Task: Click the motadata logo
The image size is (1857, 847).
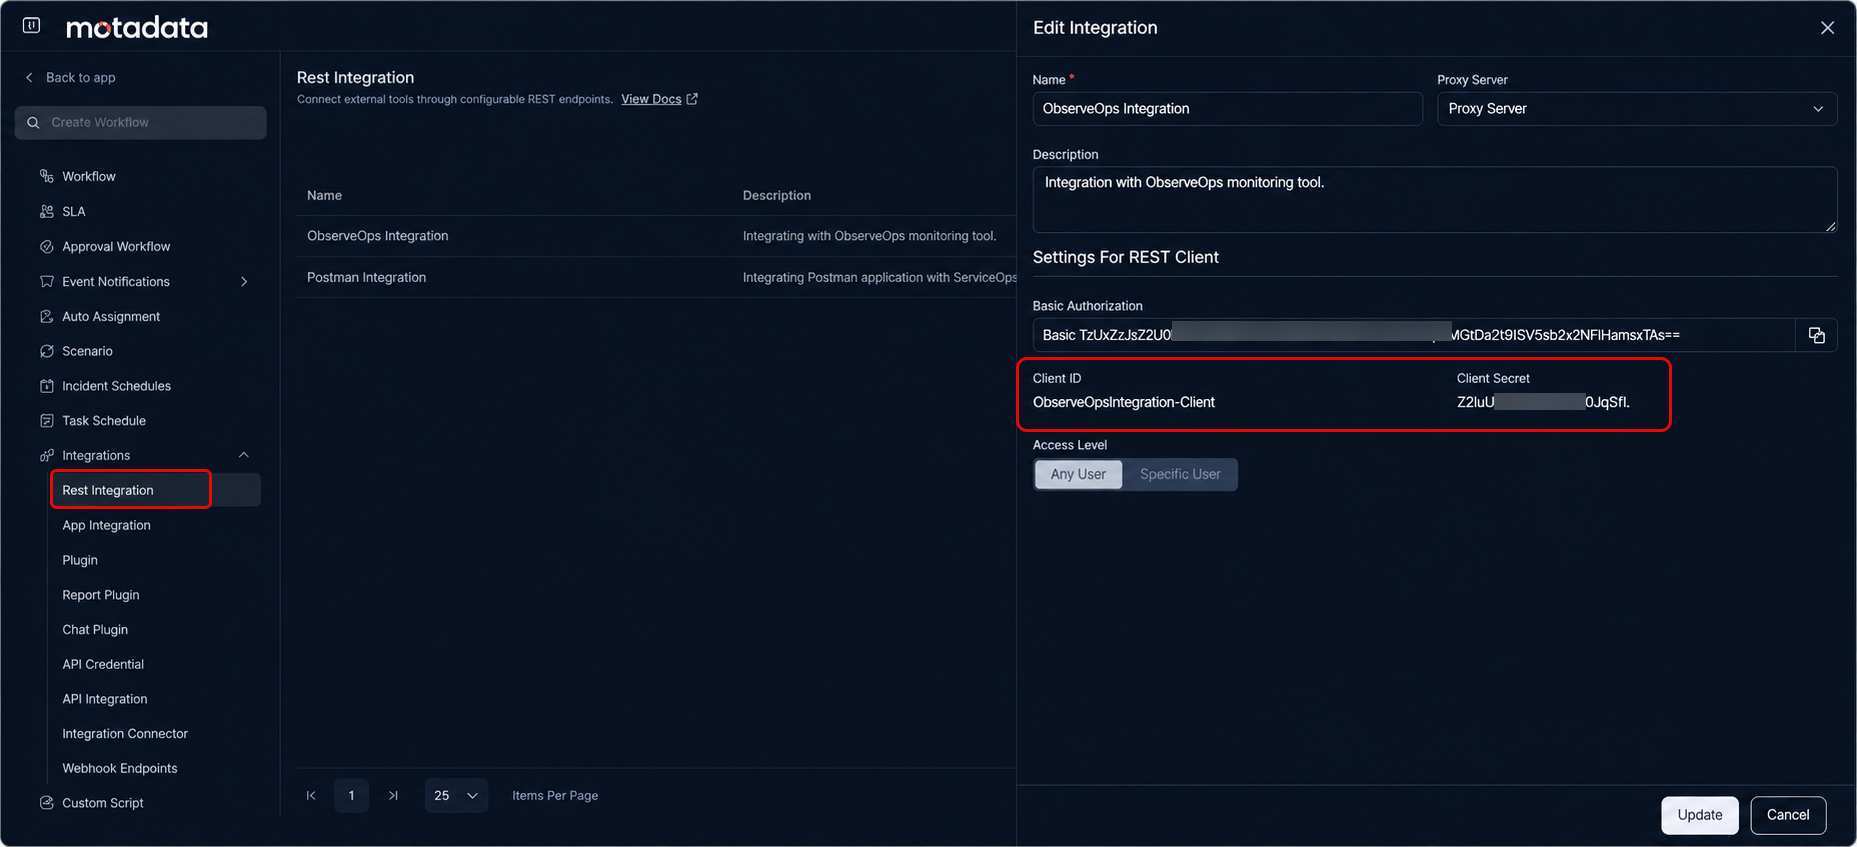Action: [x=137, y=28]
